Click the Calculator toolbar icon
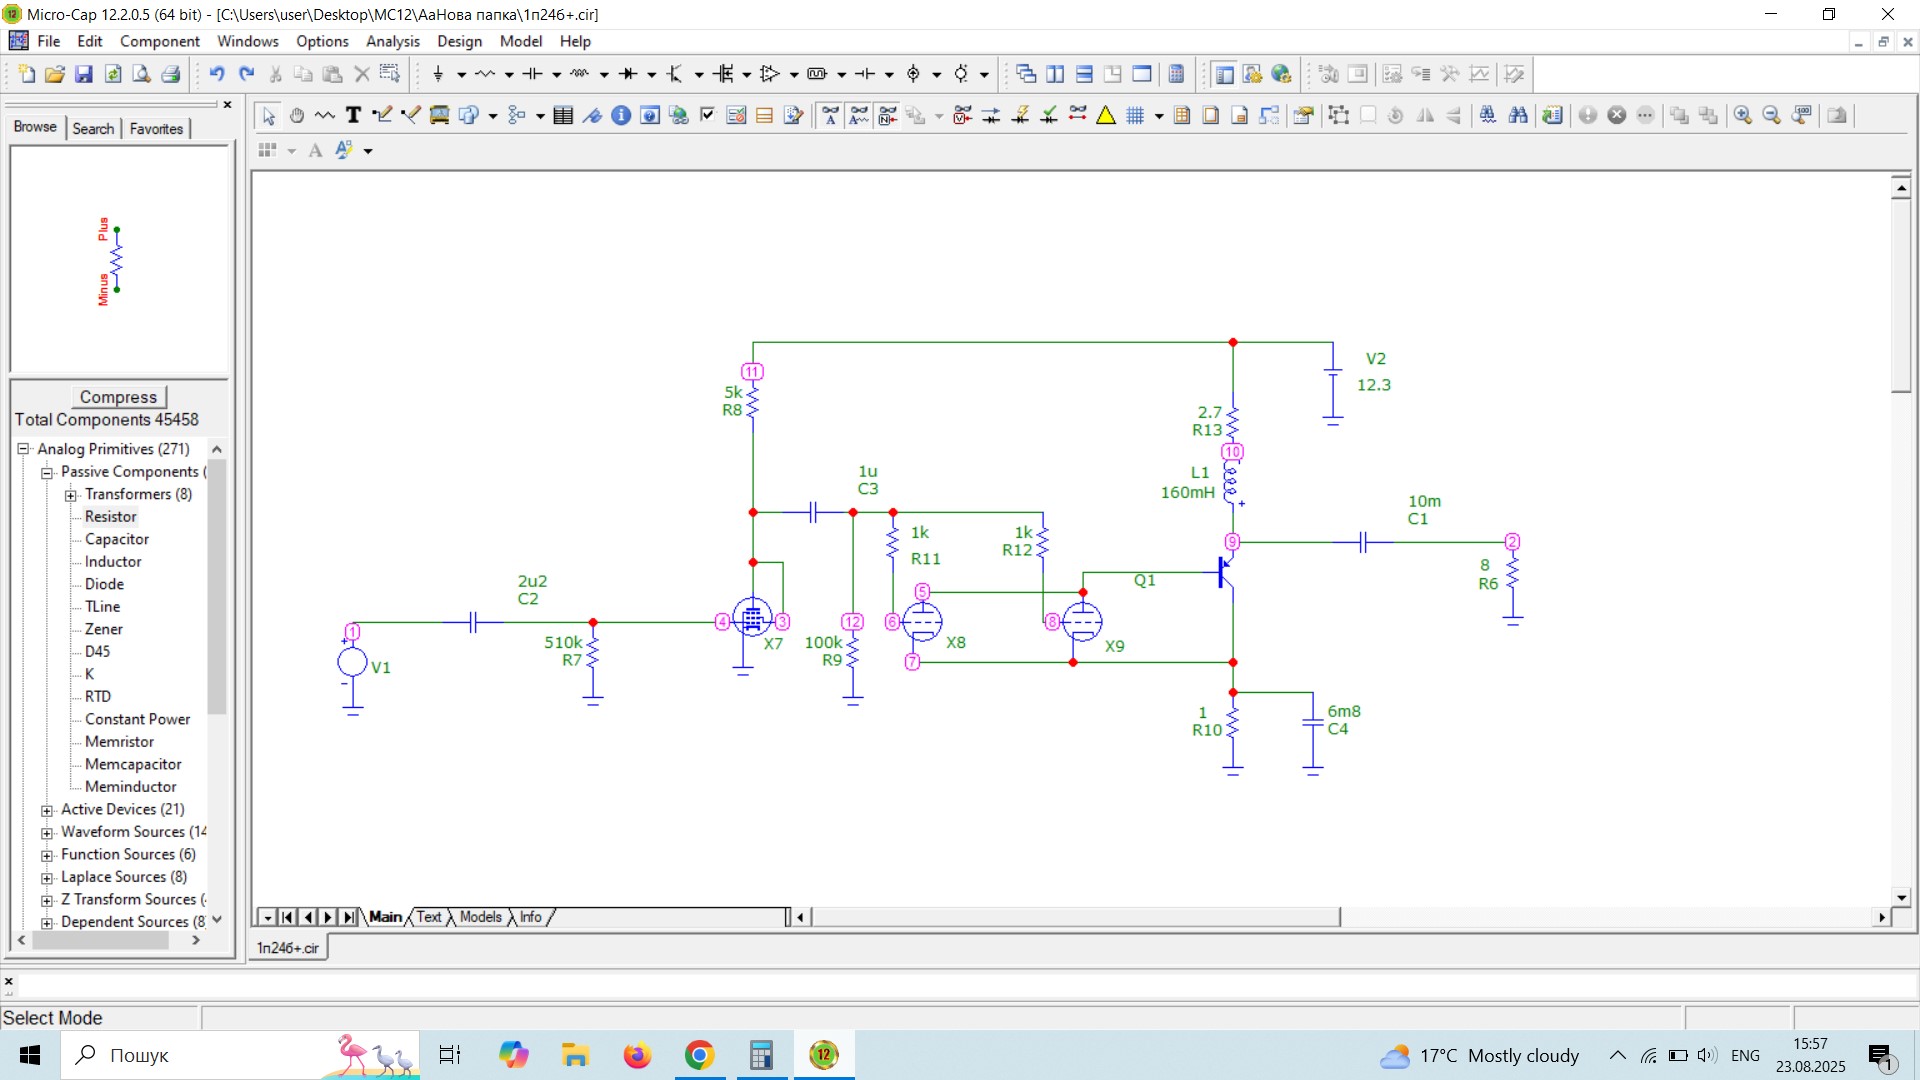 point(1177,74)
